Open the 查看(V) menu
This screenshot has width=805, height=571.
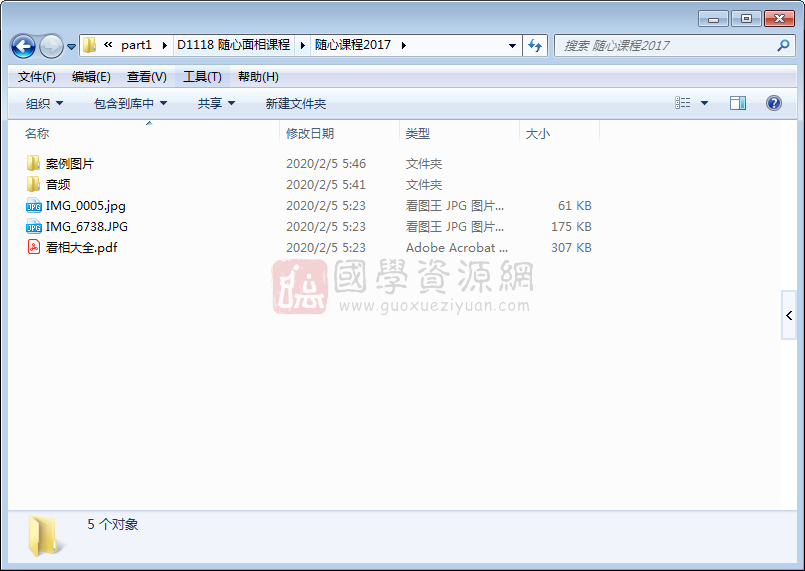[146, 77]
